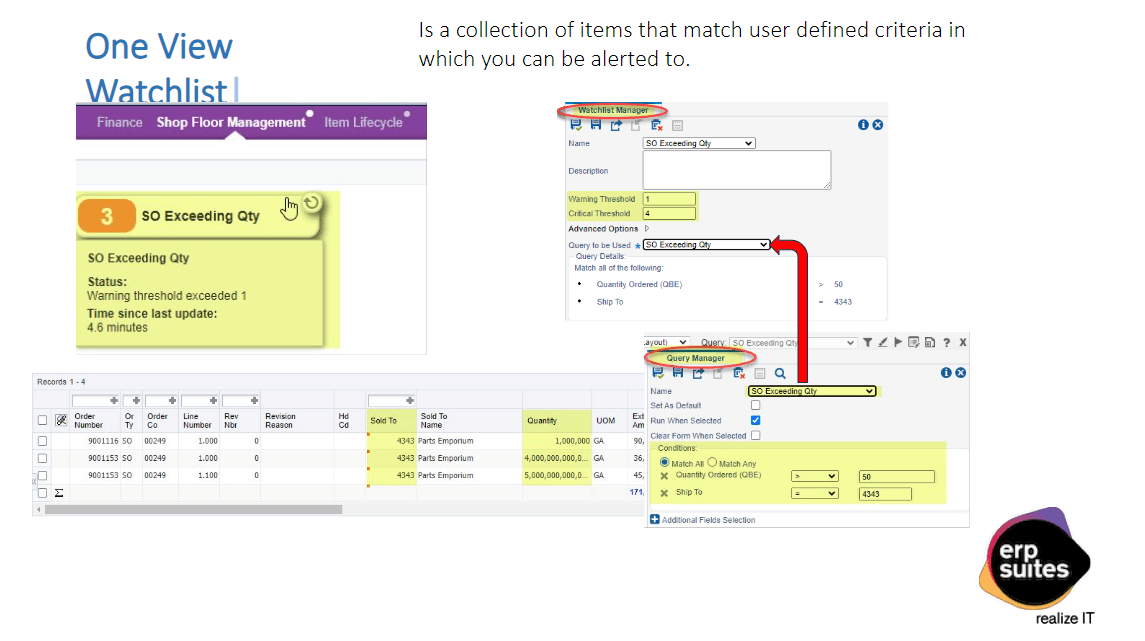The width and height of the screenshot is (1145, 641).
Task: Open the Query to be Used dropdown
Action: tap(706, 245)
